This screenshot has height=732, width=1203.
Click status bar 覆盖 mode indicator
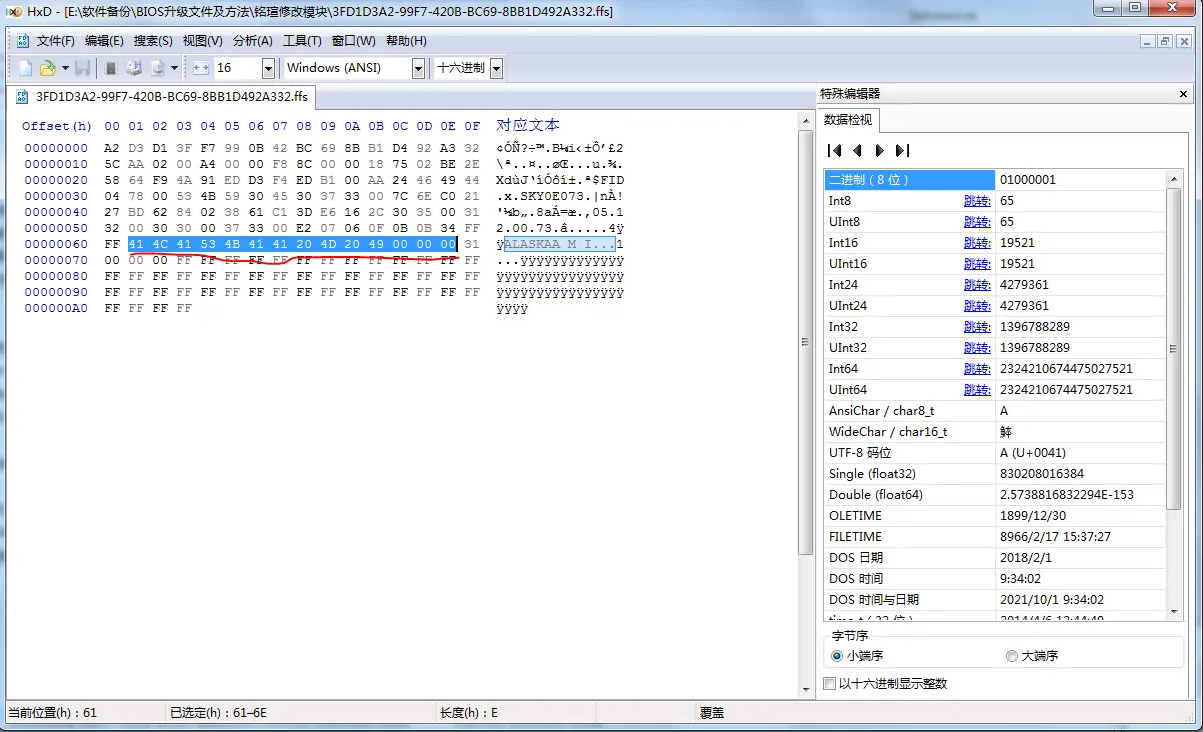(x=711, y=713)
